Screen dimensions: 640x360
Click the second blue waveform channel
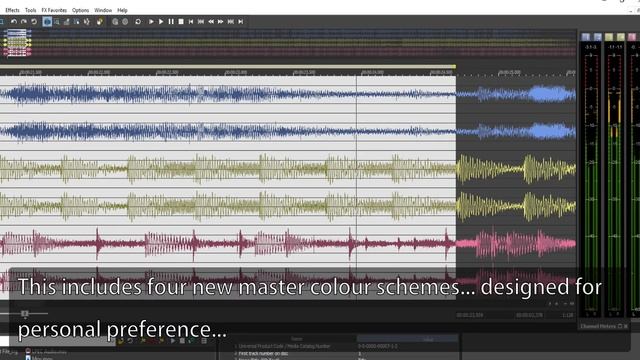(x=288, y=131)
